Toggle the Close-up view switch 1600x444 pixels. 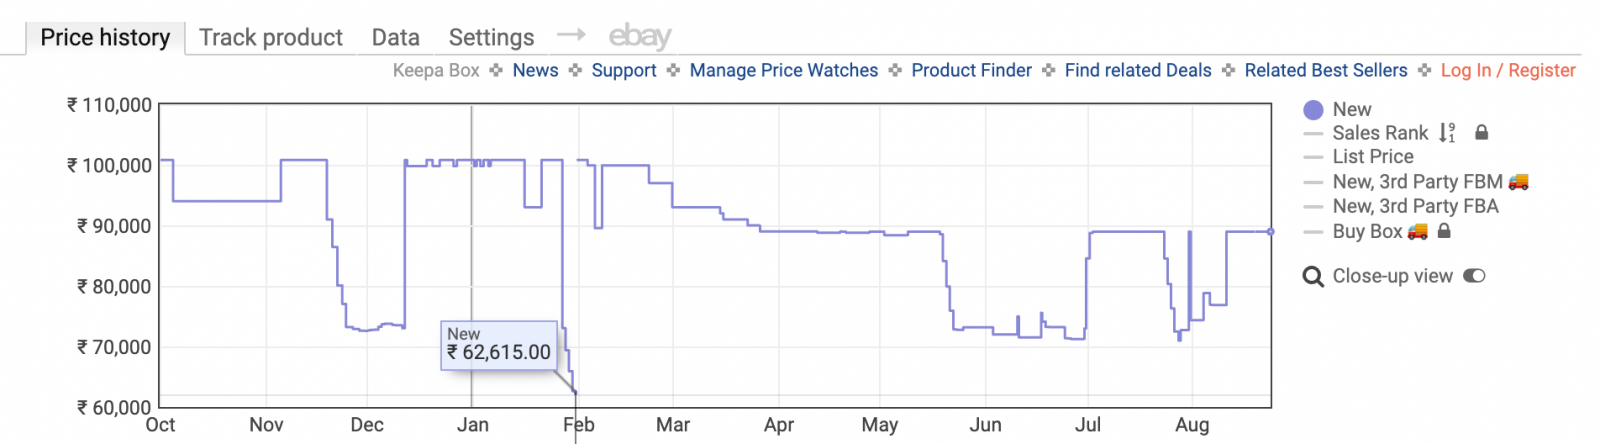tap(1475, 276)
